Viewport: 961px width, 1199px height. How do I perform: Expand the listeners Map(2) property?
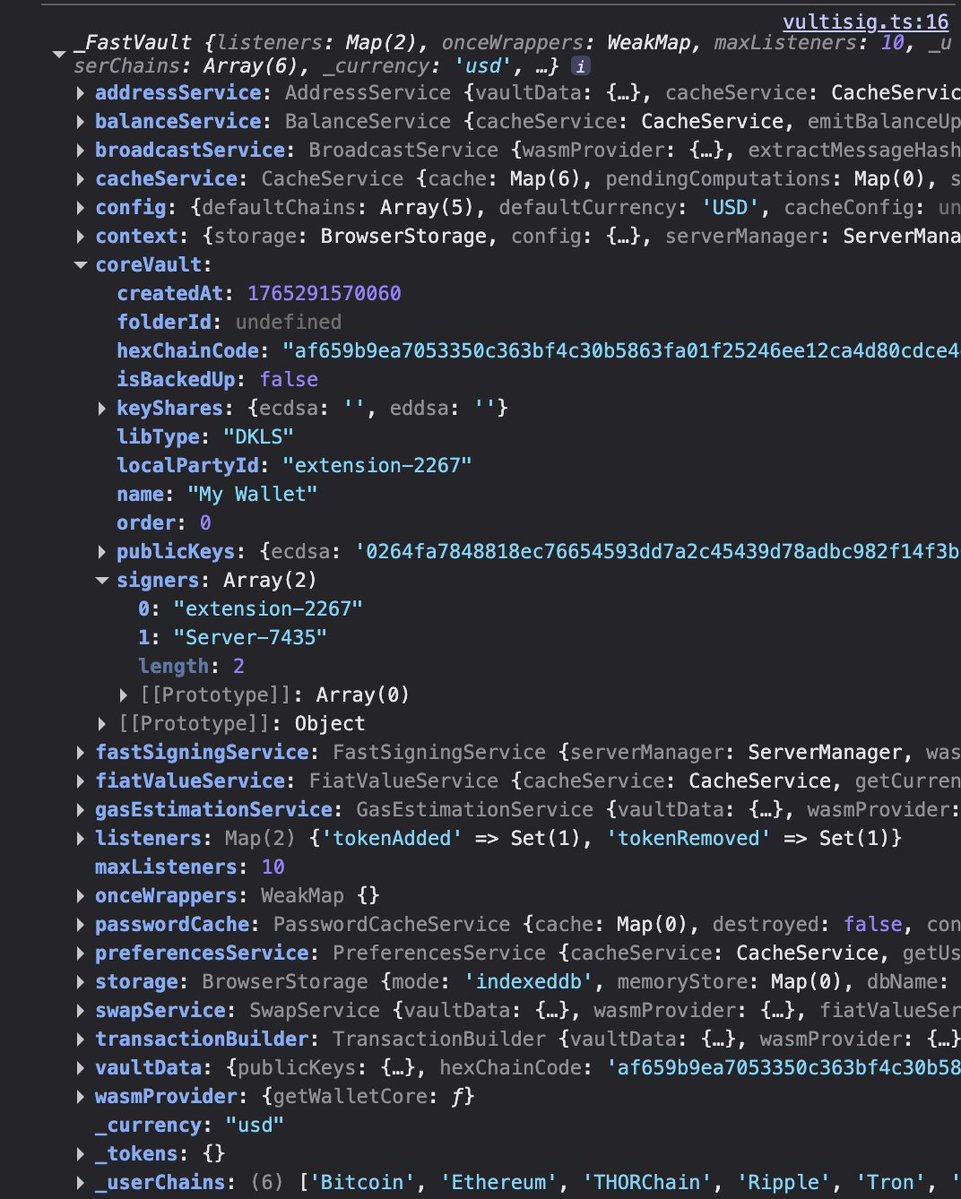pos(80,839)
